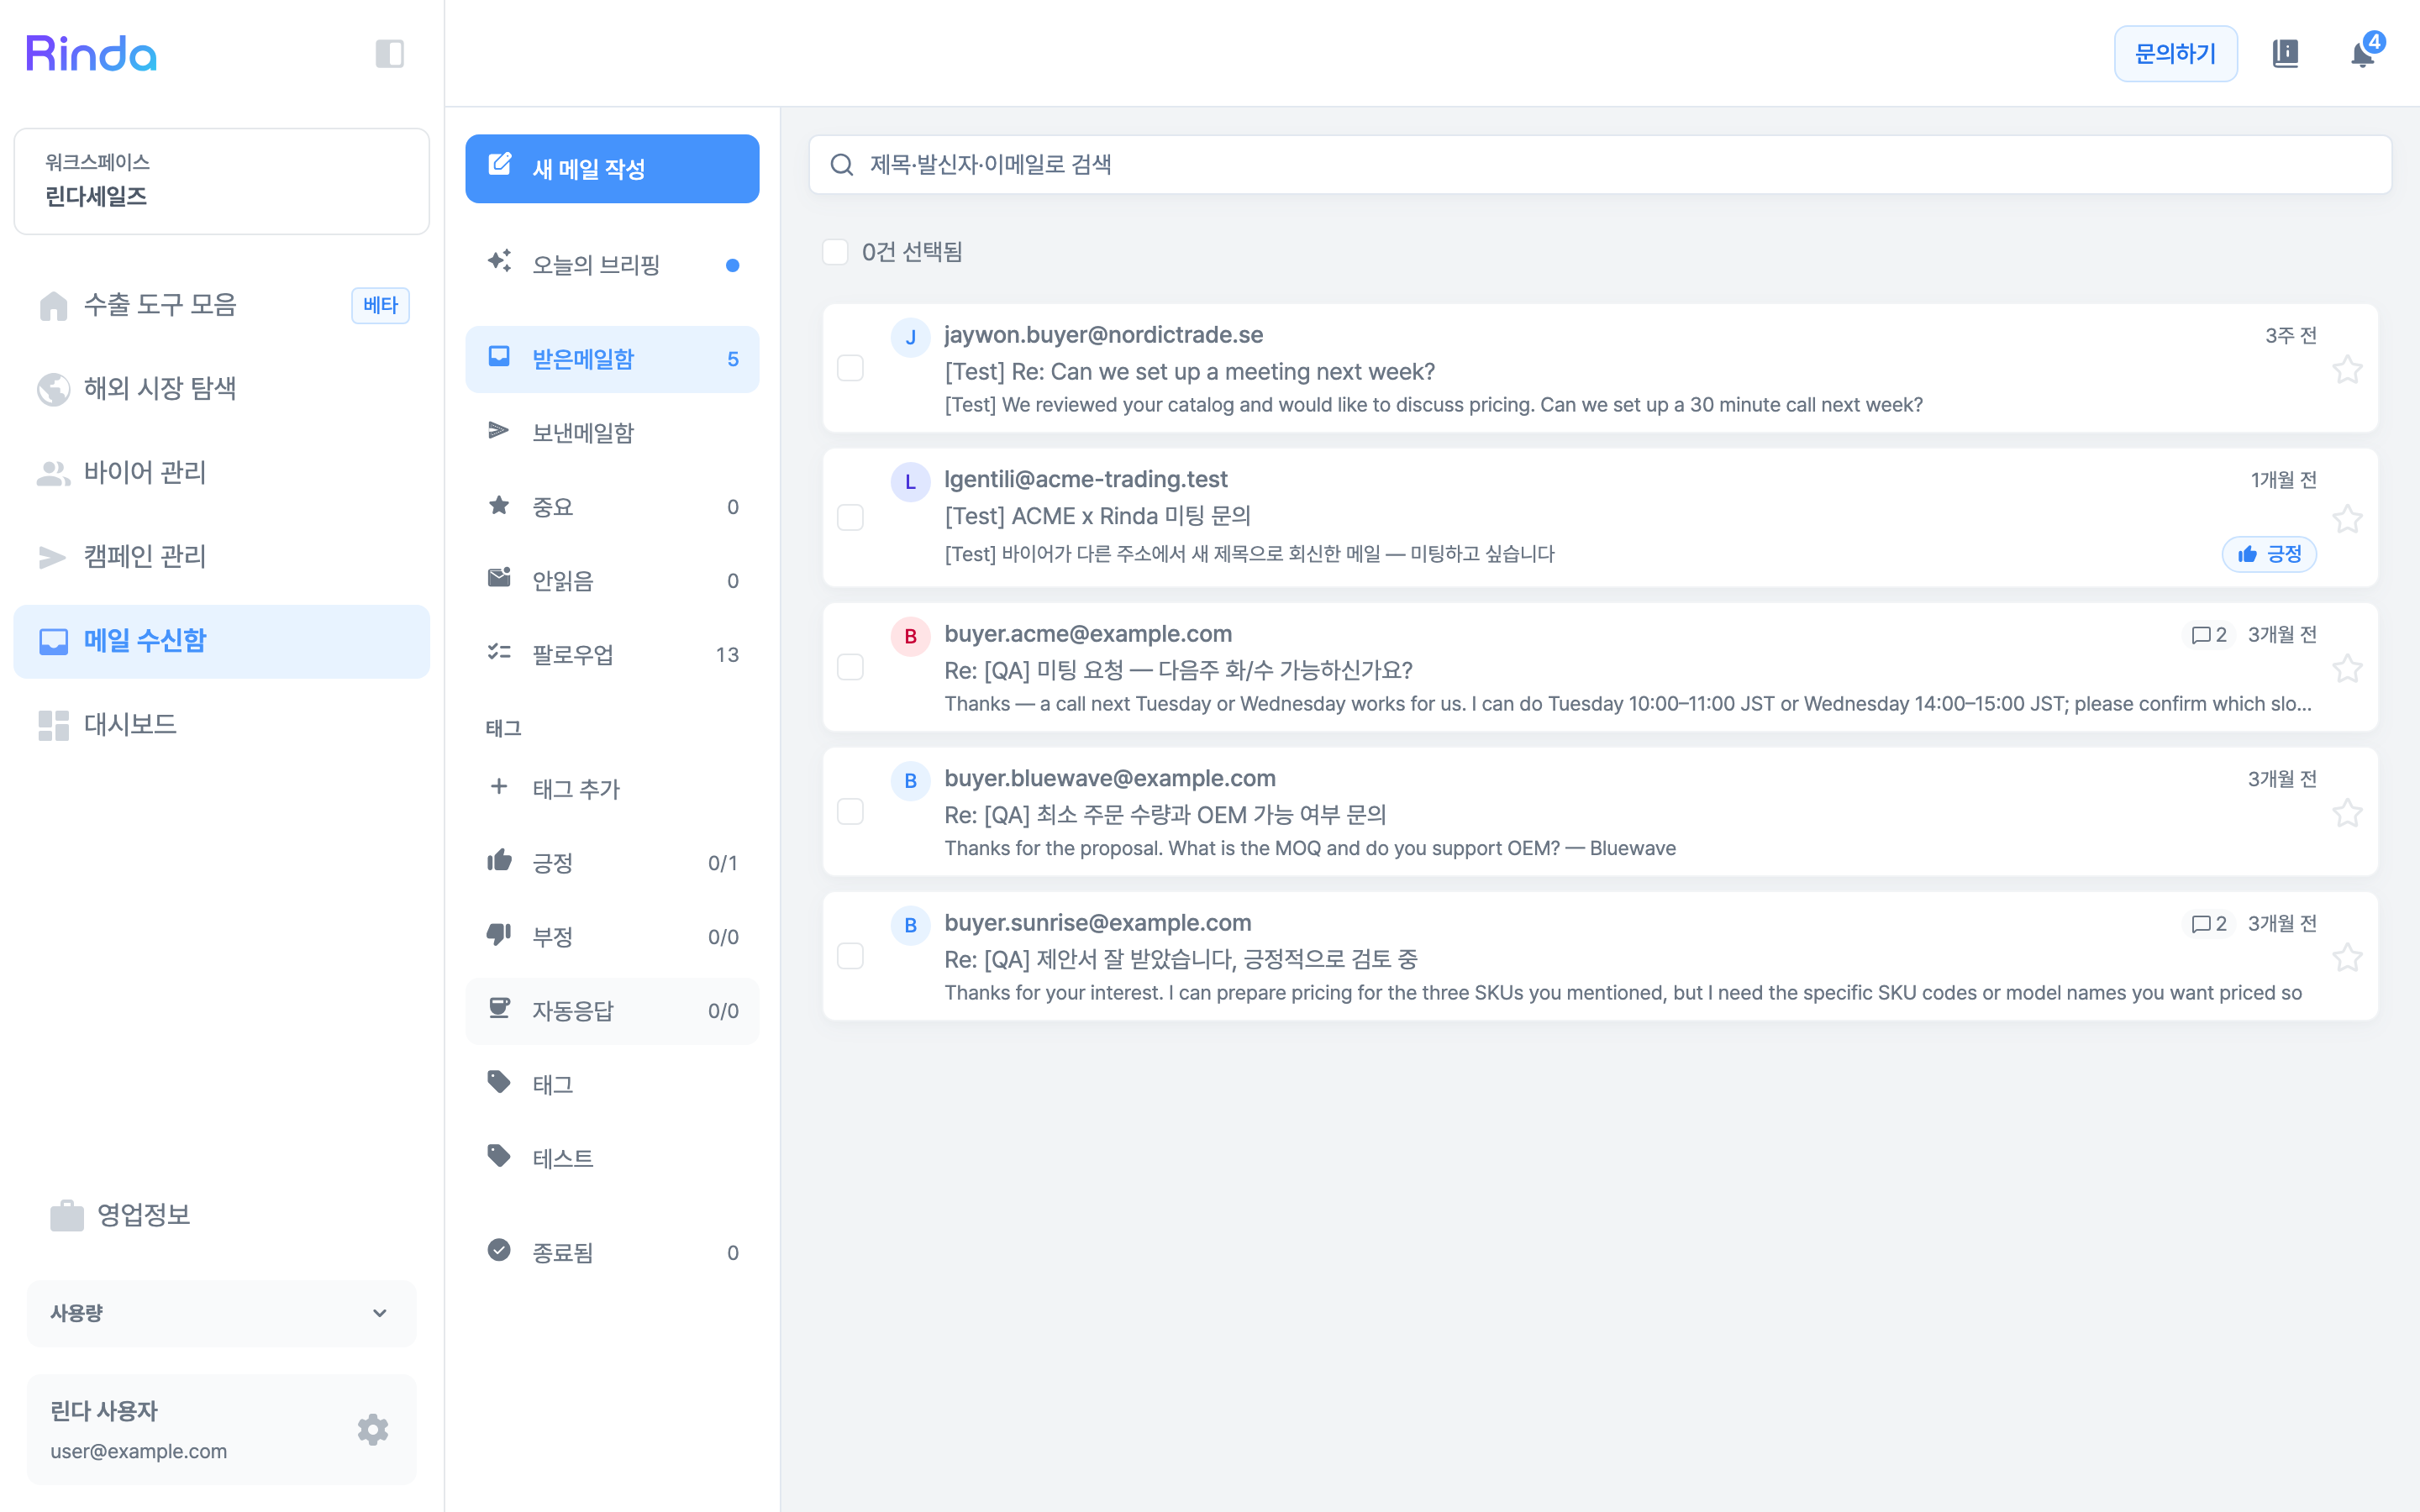The width and height of the screenshot is (2420, 1512).
Task: Star the lgentili@acme-trading.test email
Action: tap(2347, 519)
